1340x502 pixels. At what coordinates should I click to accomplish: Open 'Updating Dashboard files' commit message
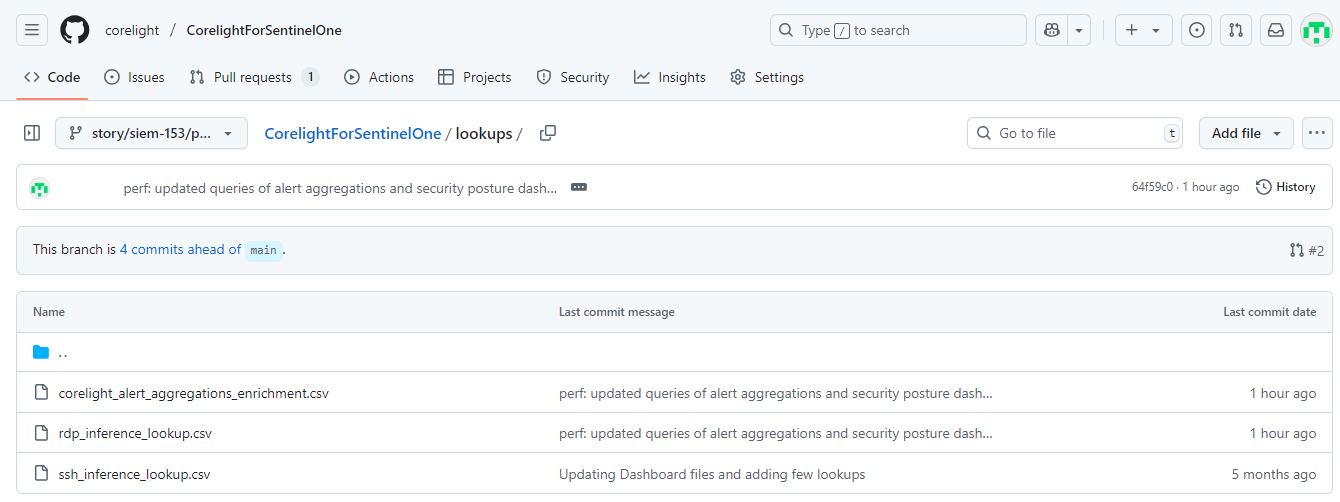click(x=712, y=474)
